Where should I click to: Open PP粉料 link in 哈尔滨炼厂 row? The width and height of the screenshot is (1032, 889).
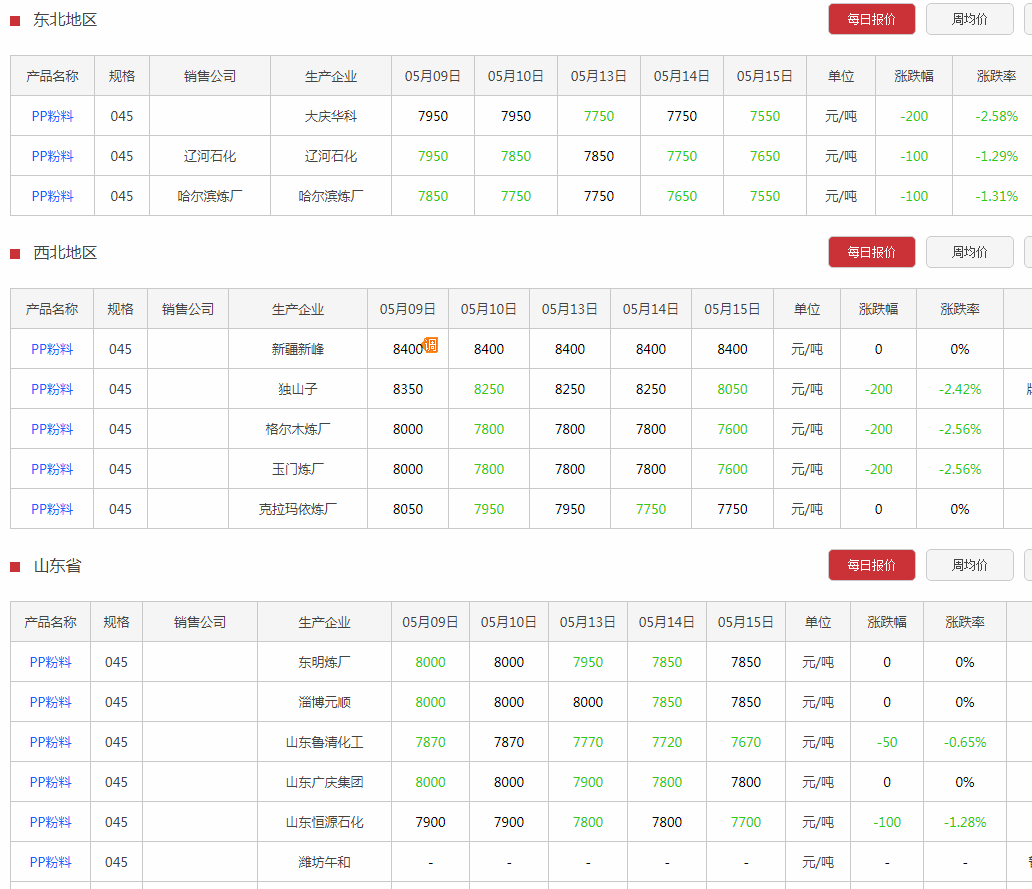coord(53,197)
